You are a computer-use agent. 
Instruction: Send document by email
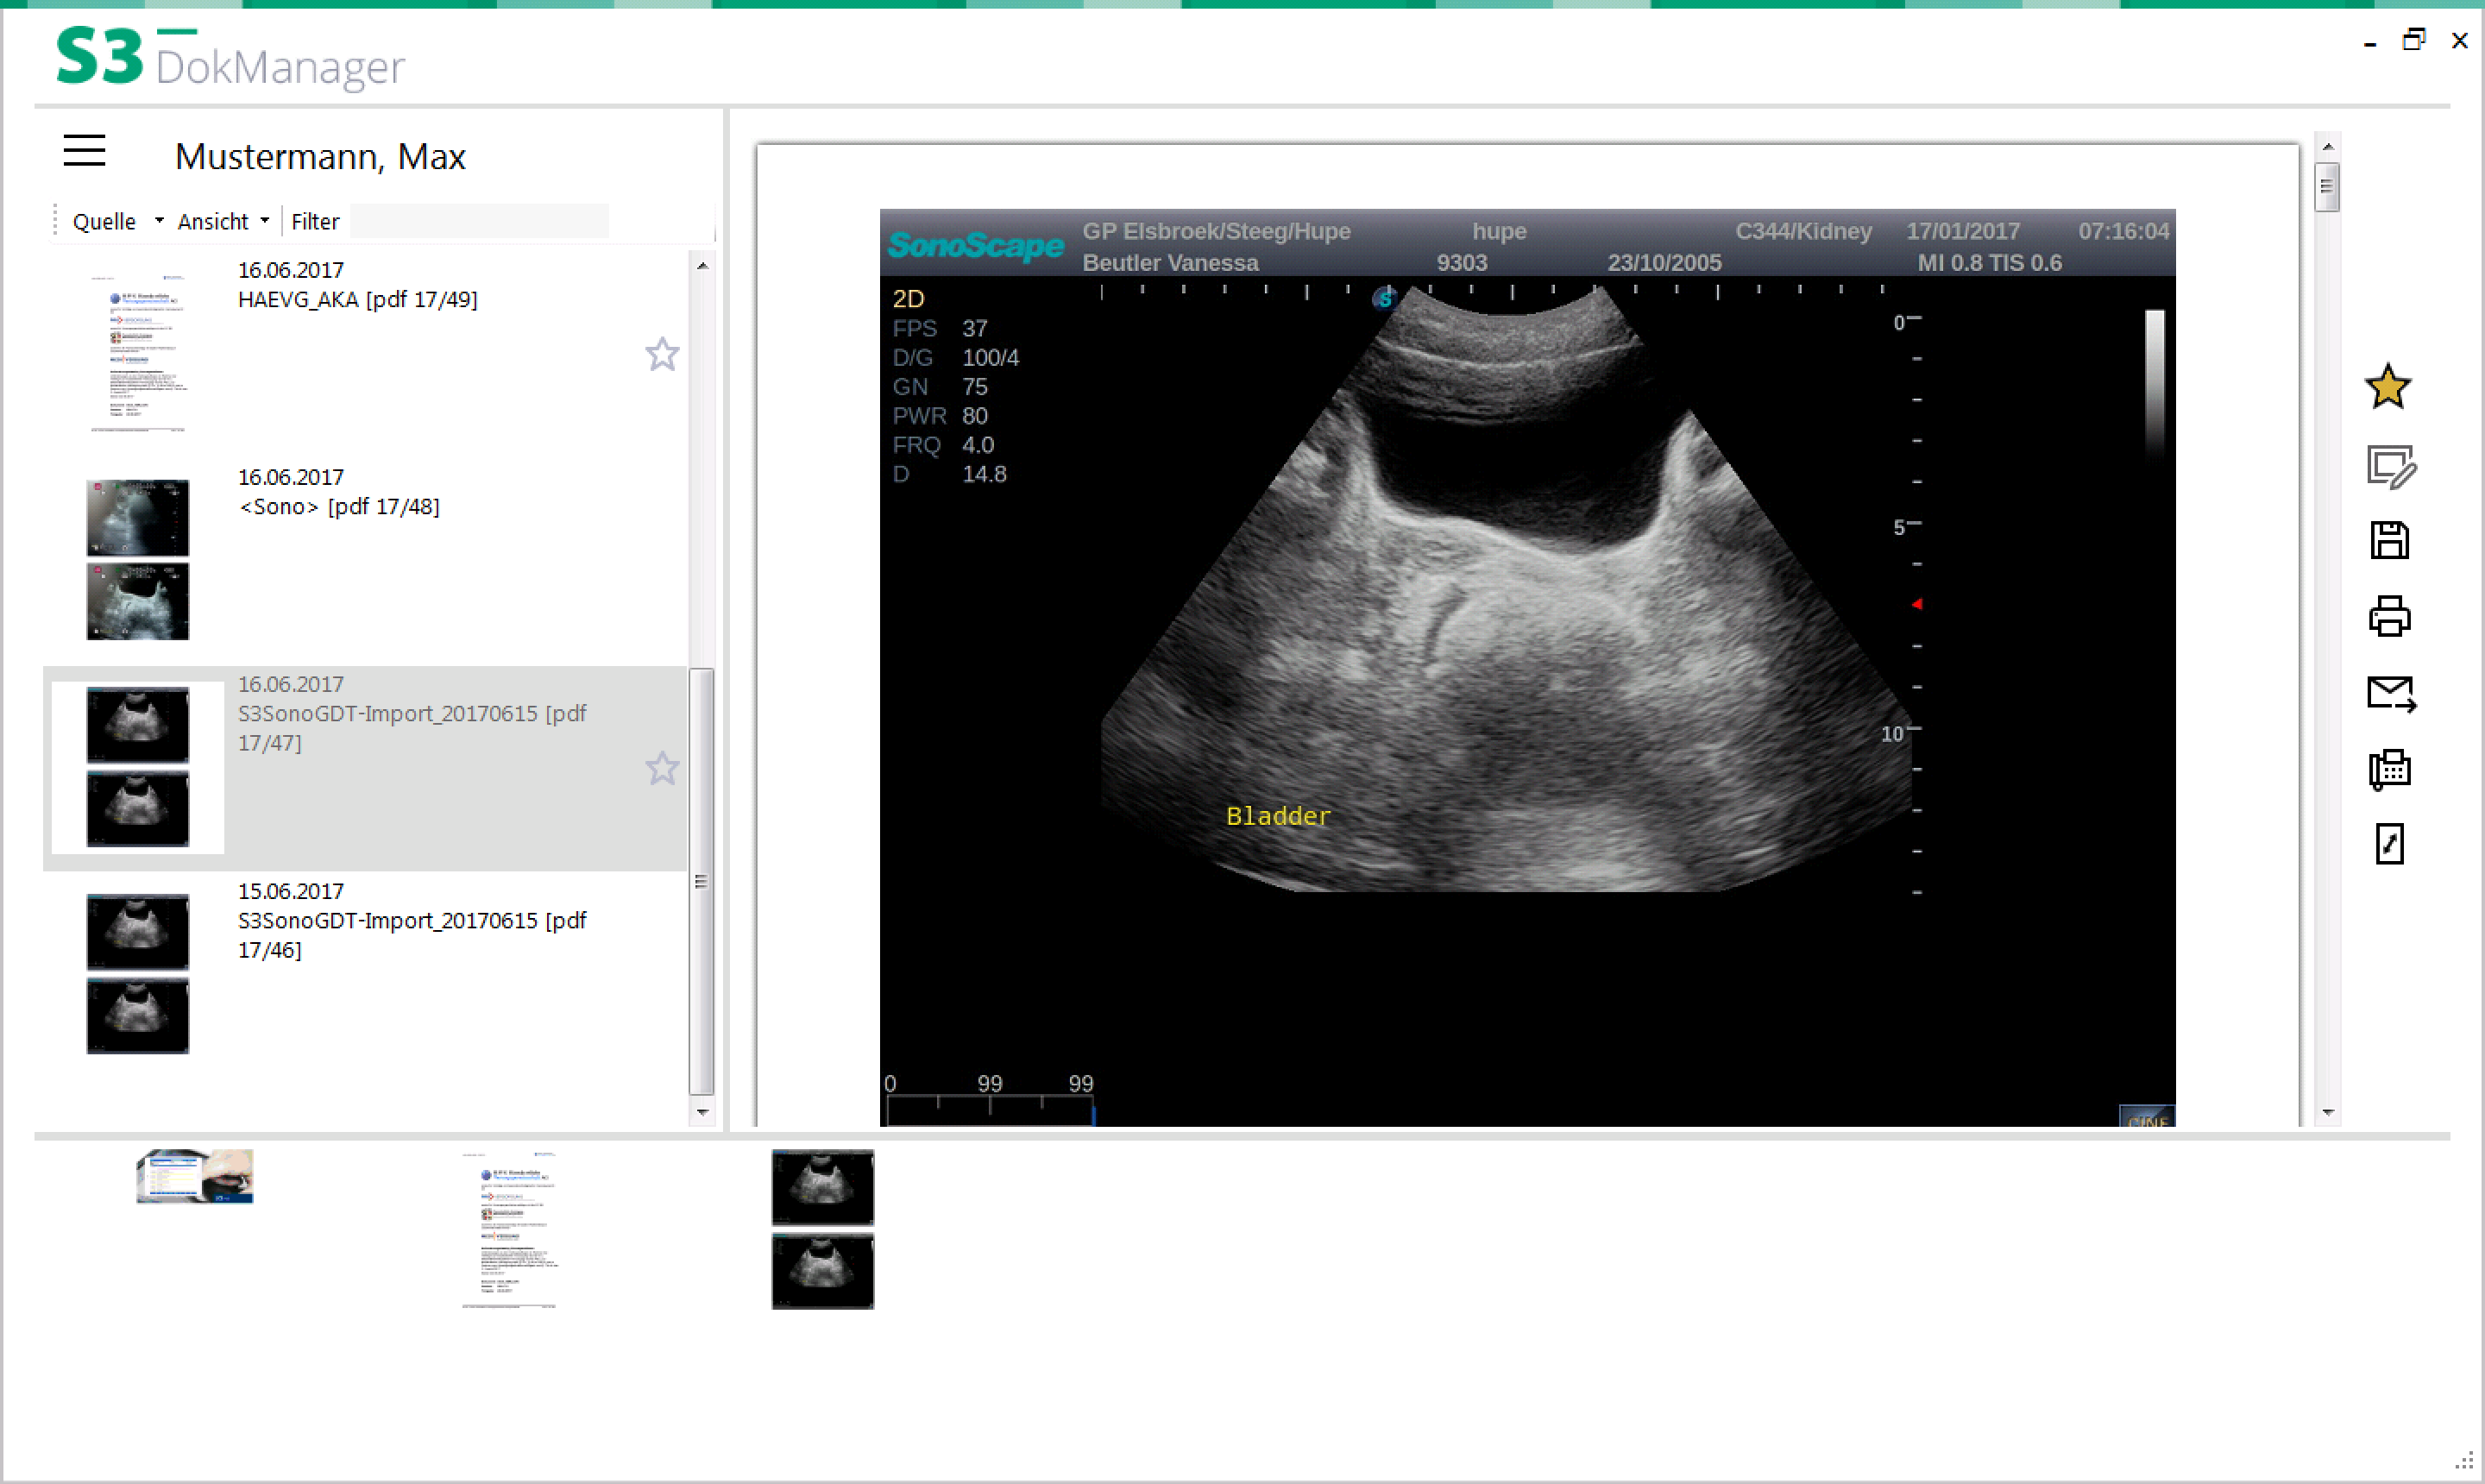pos(2391,693)
